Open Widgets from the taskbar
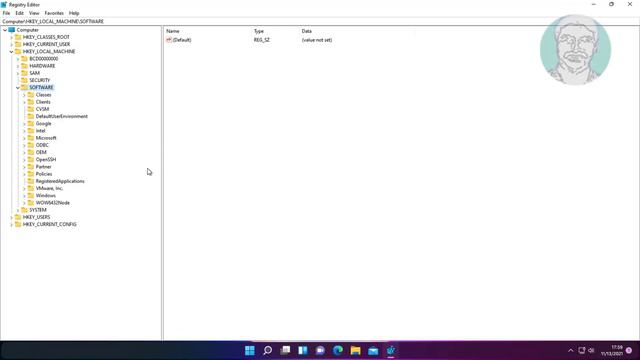This screenshot has height=360, width=640. coord(303,350)
